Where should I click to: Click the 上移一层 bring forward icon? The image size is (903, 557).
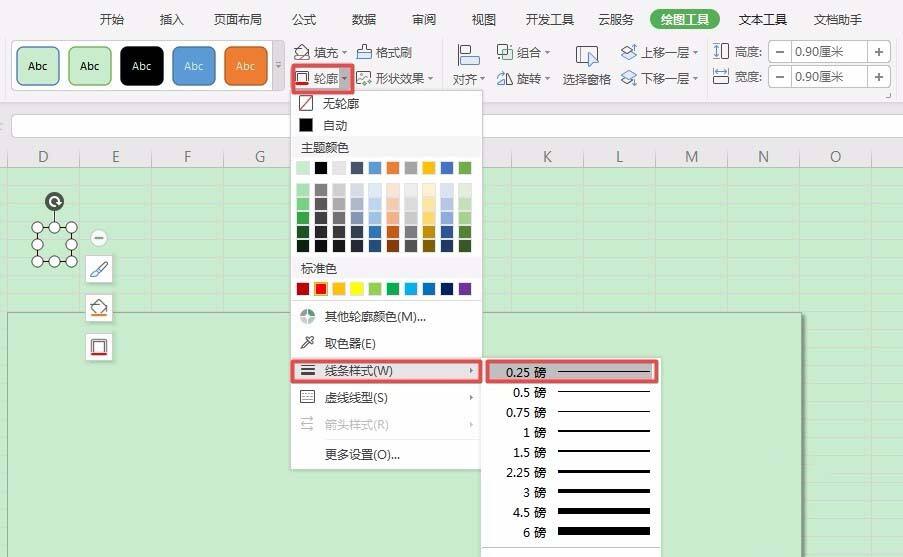(x=629, y=52)
